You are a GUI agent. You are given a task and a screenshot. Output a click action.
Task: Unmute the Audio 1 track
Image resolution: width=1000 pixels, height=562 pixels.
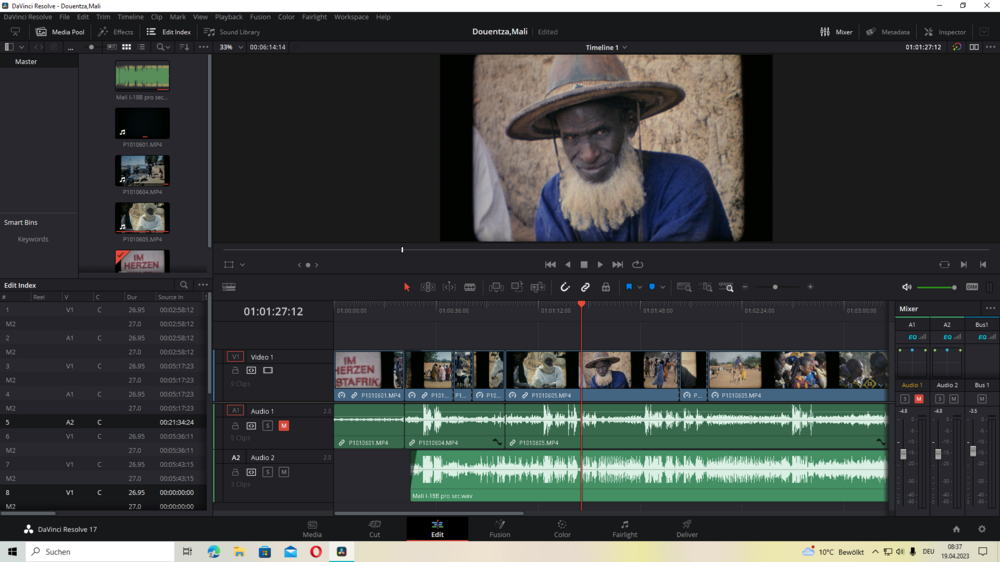click(x=284, y=426)
